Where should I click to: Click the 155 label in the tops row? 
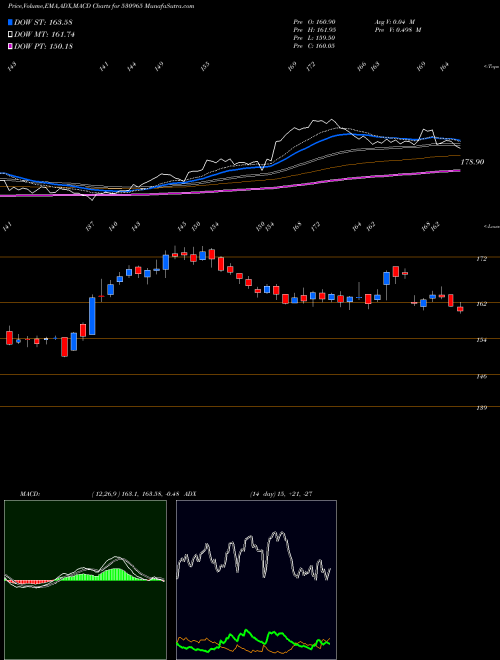coord(205,67)
